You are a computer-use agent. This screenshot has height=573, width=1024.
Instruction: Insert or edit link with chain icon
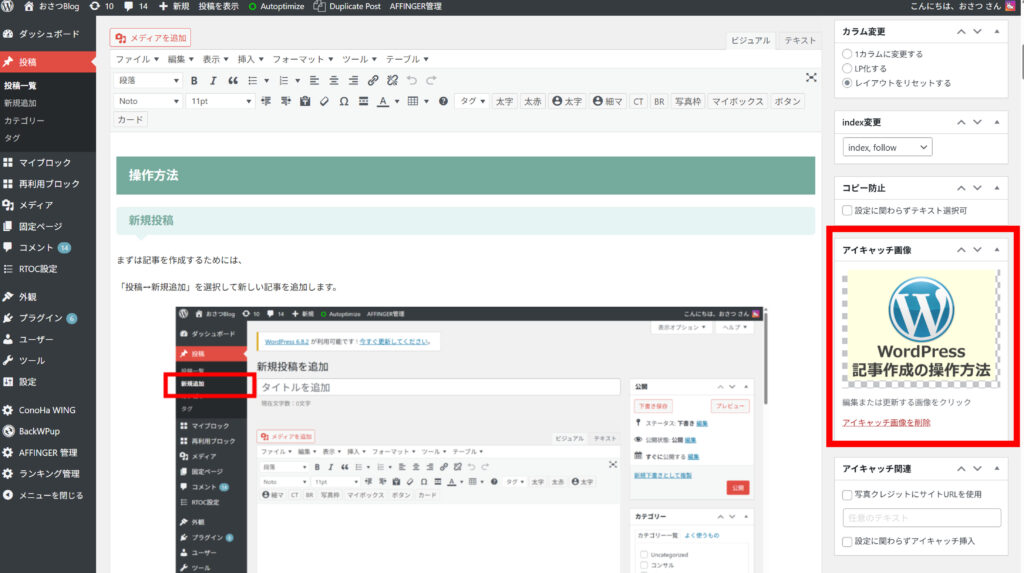coord(373,80)
